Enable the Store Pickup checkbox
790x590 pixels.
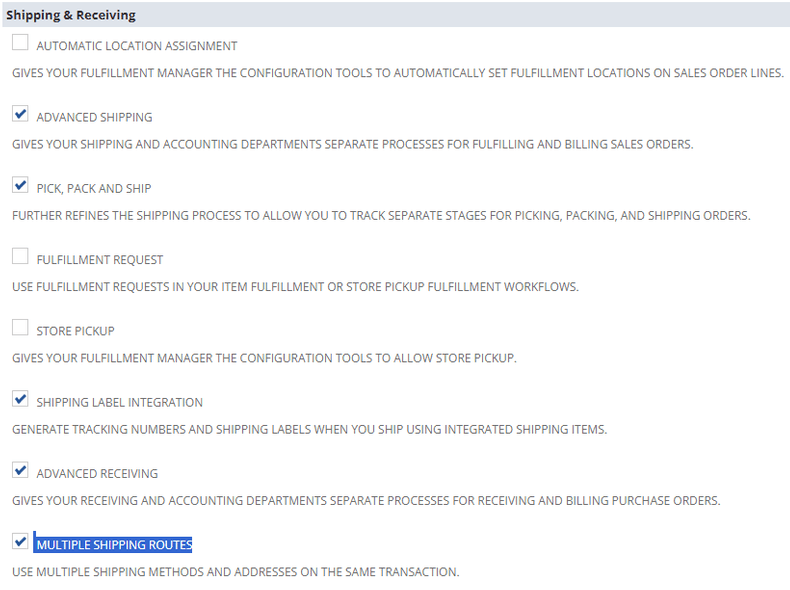[x=20, y=327]
